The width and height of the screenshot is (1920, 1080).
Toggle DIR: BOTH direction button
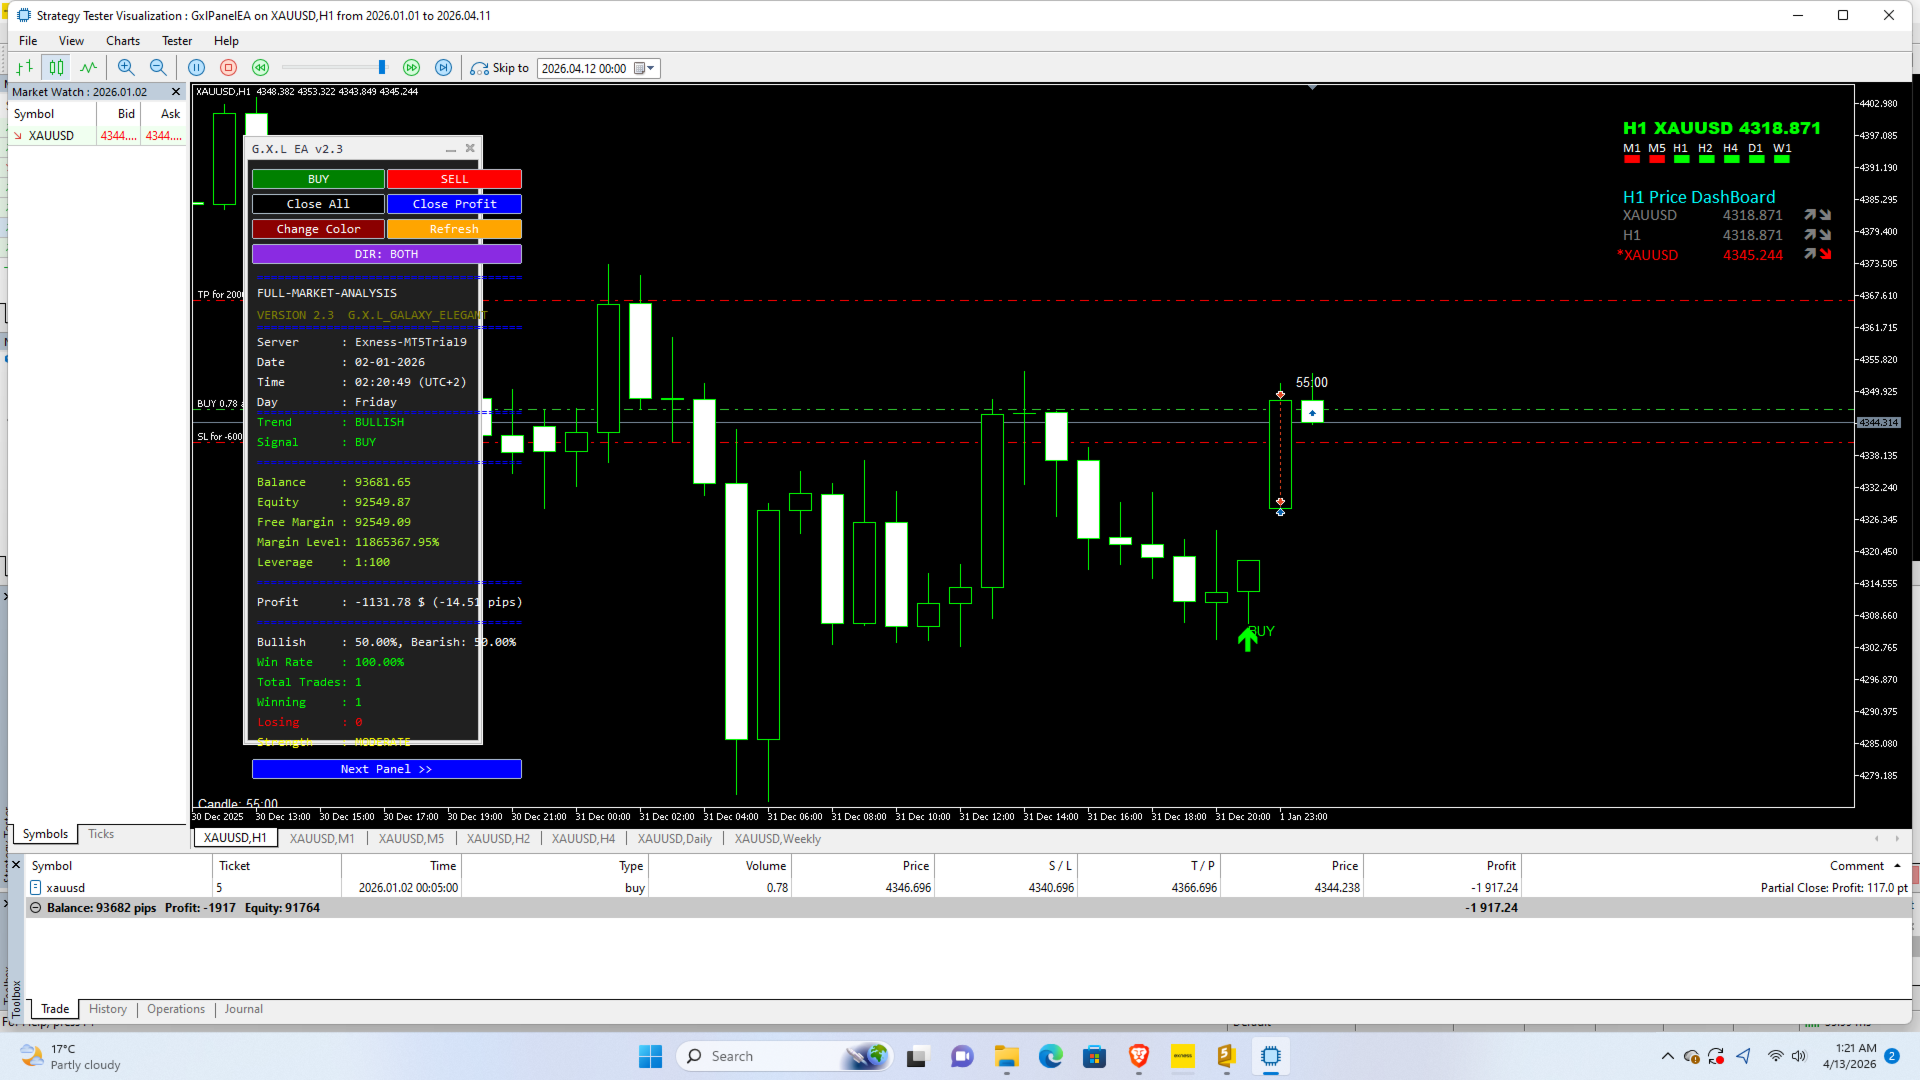pos(386,254)
